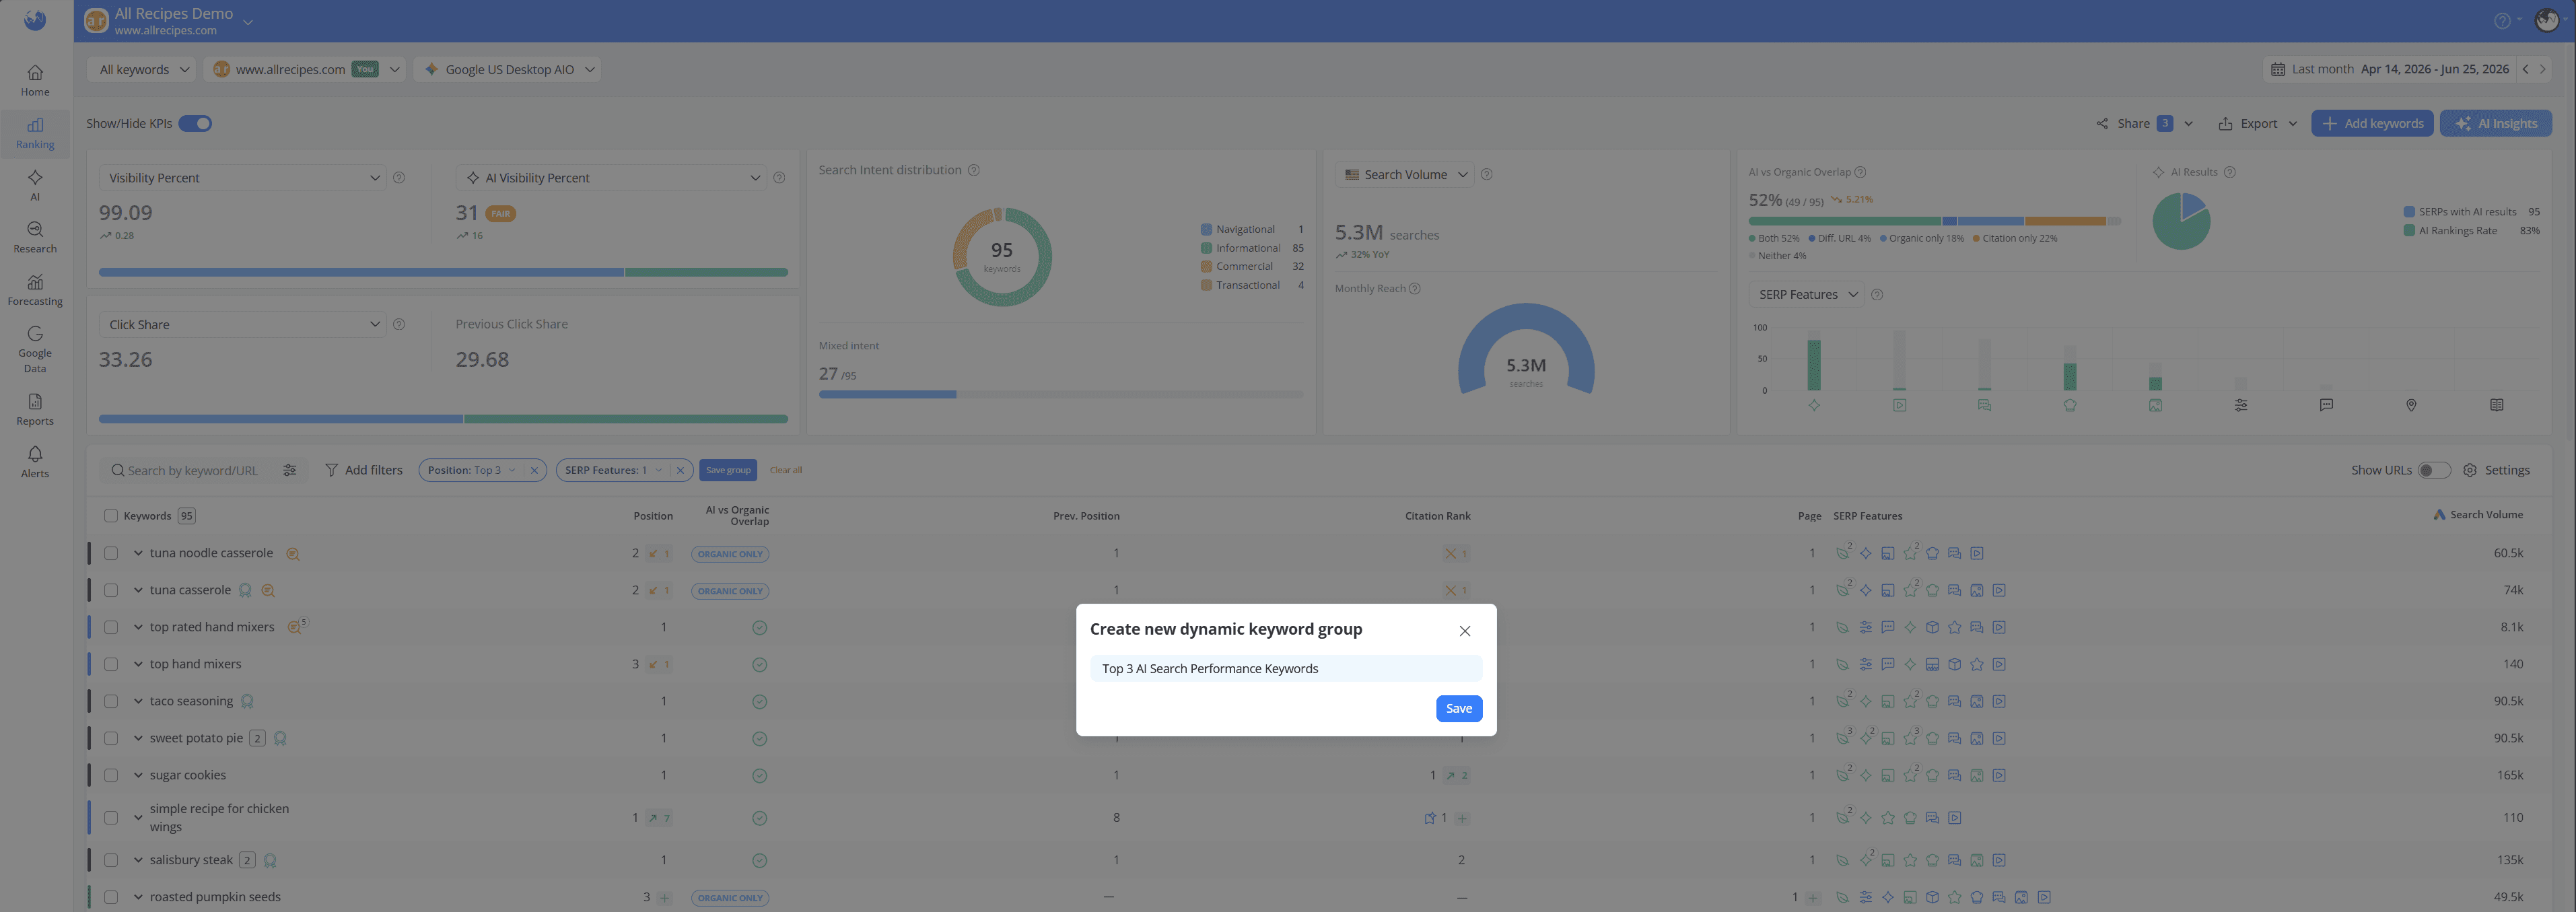Click the AI Overview icon in SERP Features chart
The width and height of the screenshot is (2576, 912).
coord(1814,405)
